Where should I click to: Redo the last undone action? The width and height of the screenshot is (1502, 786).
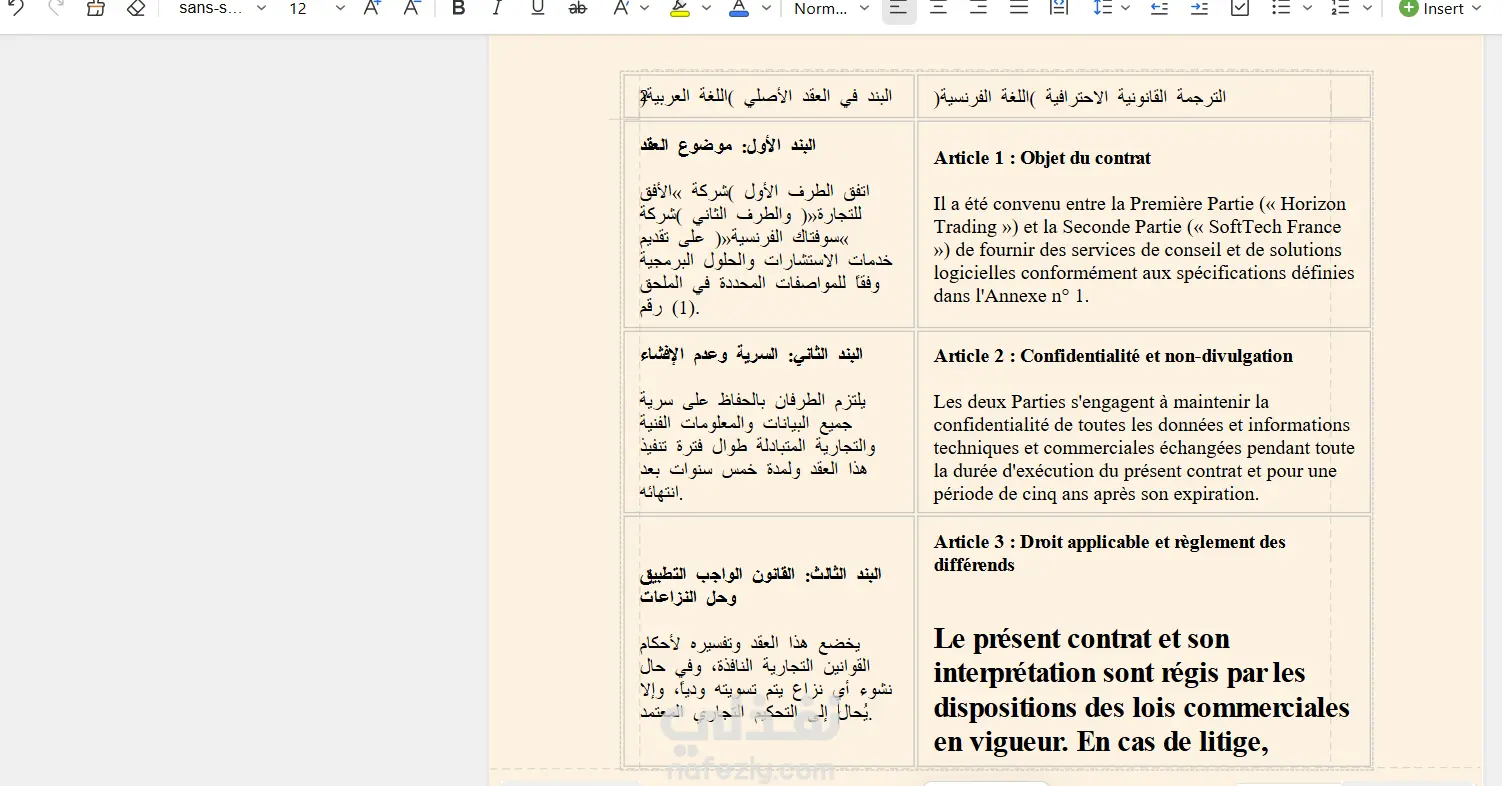coord(55,8)
